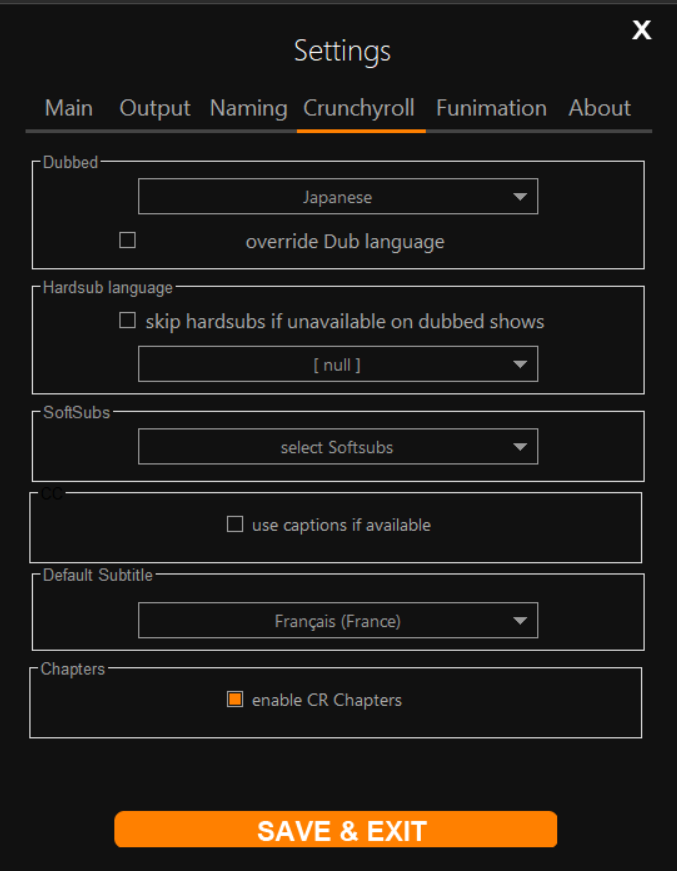
Task: Switch to the Main tab
Action: pos(68,108)
